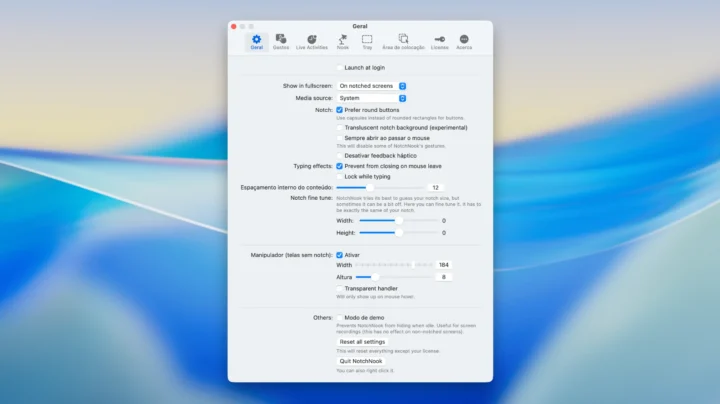720x404 pixels.
Task: Open the Área de colocação tab
Action: point(404,41)
